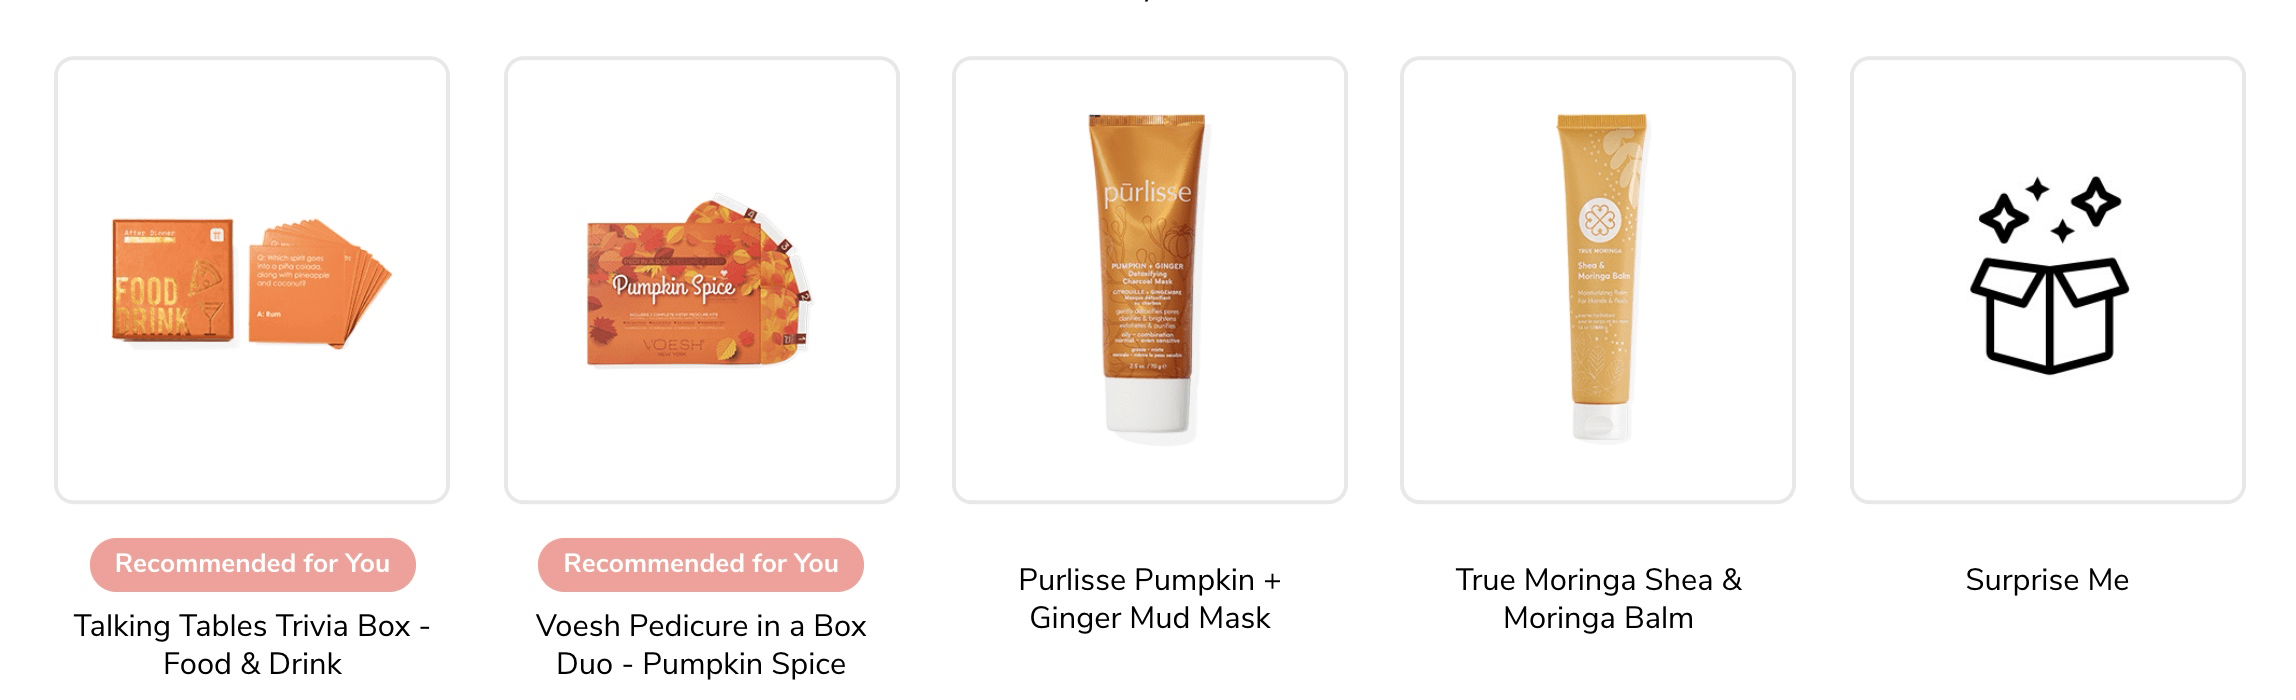Select the True Moringa balm tube image
Screen dimensions: 2296x700
click(x=1599, y=277)
